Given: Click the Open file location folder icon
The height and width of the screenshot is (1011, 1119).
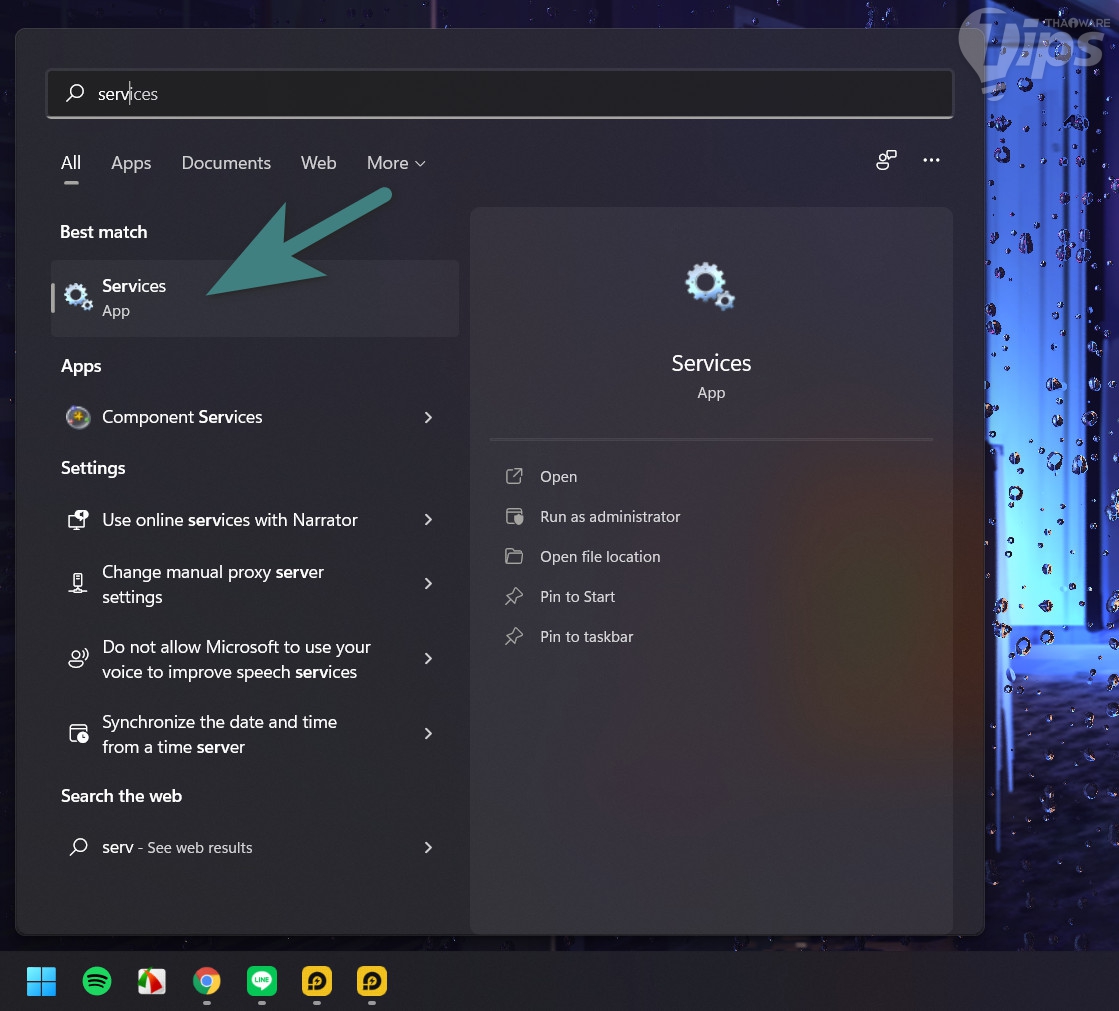Looking at the screenshot, I should (514, 556).
